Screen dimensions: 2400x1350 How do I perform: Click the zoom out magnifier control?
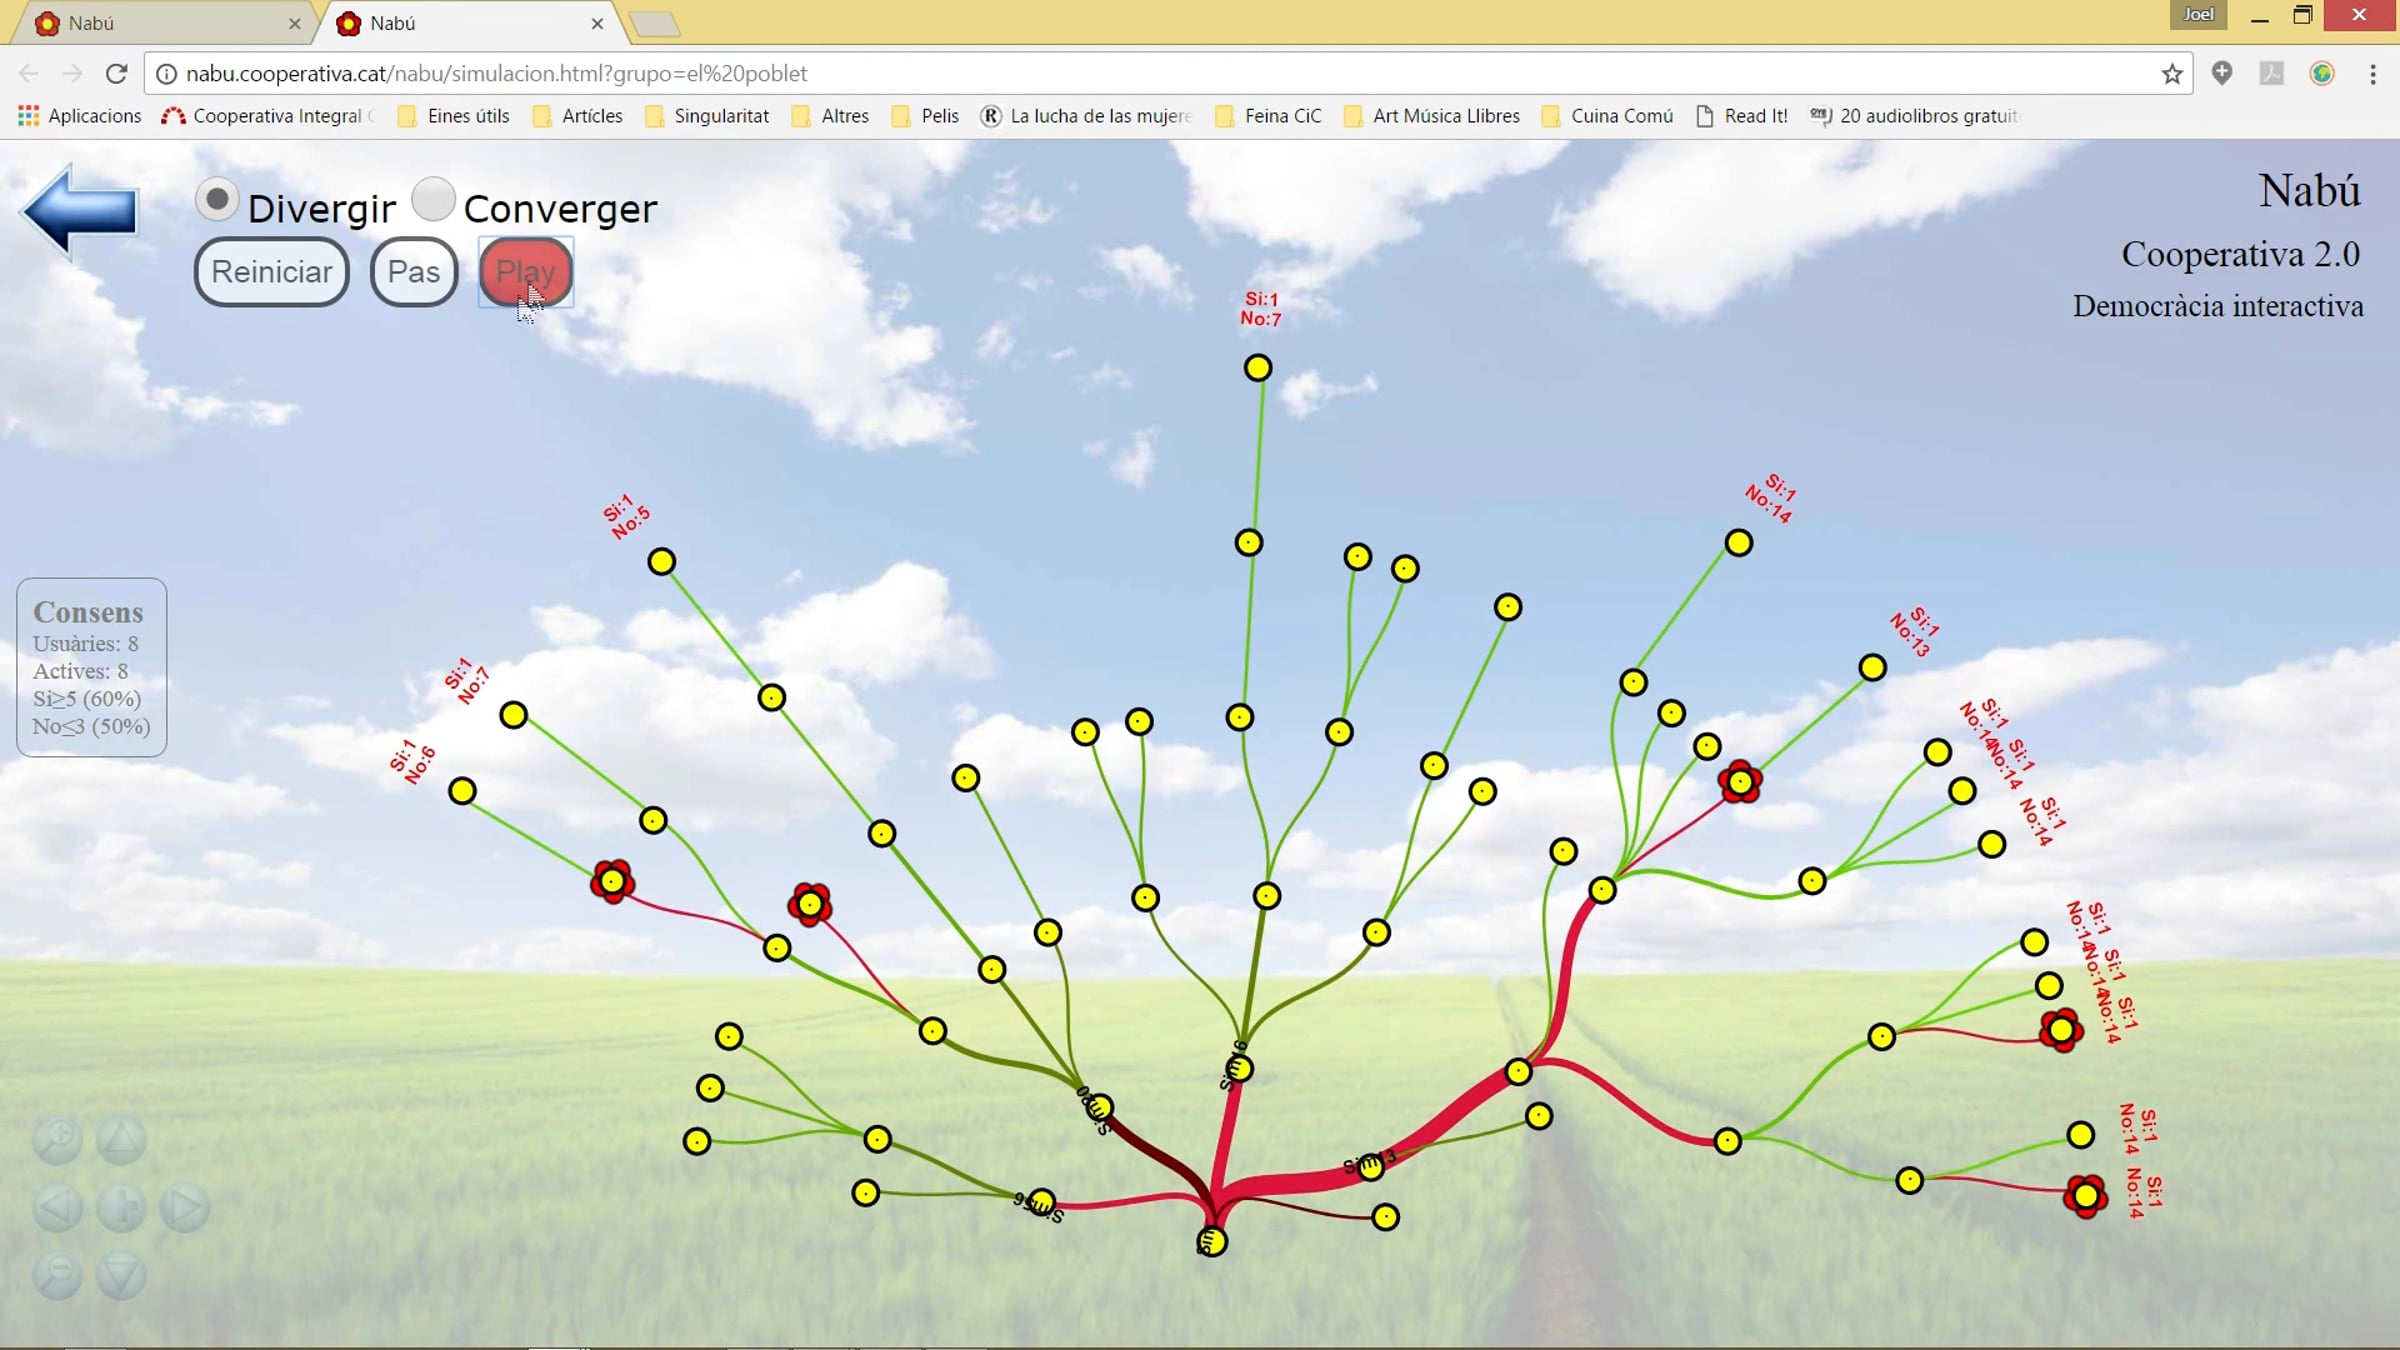click(57, 1275)
